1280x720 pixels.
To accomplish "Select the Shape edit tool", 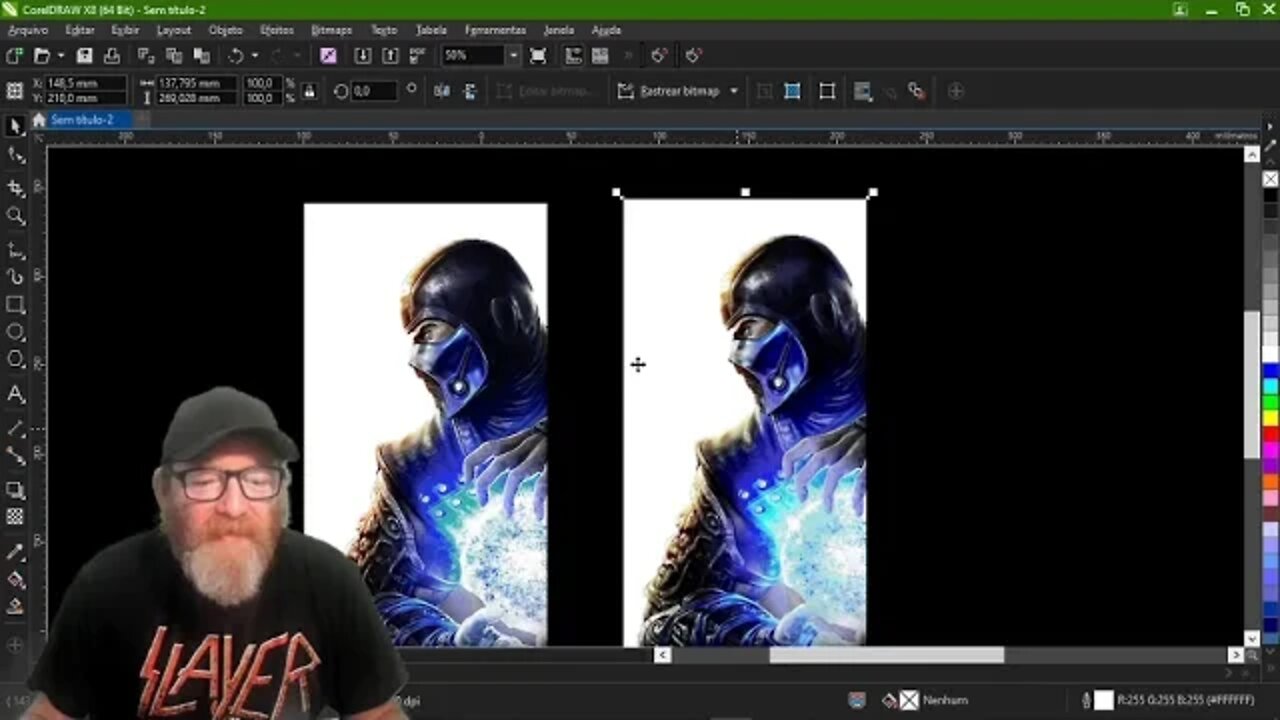I will pos(15,155).
